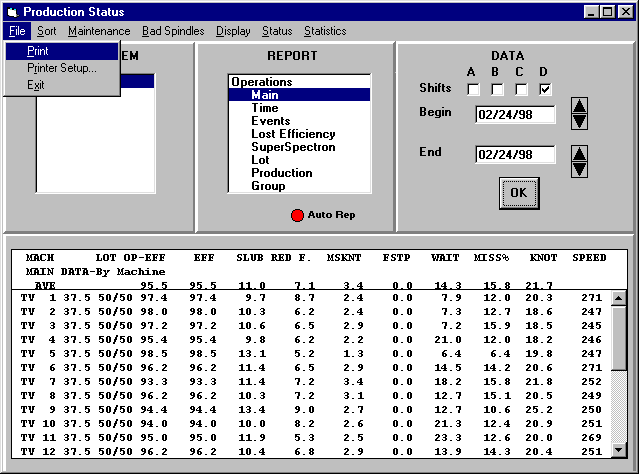
Task: Open the File menu
Action: pos(17,31)
